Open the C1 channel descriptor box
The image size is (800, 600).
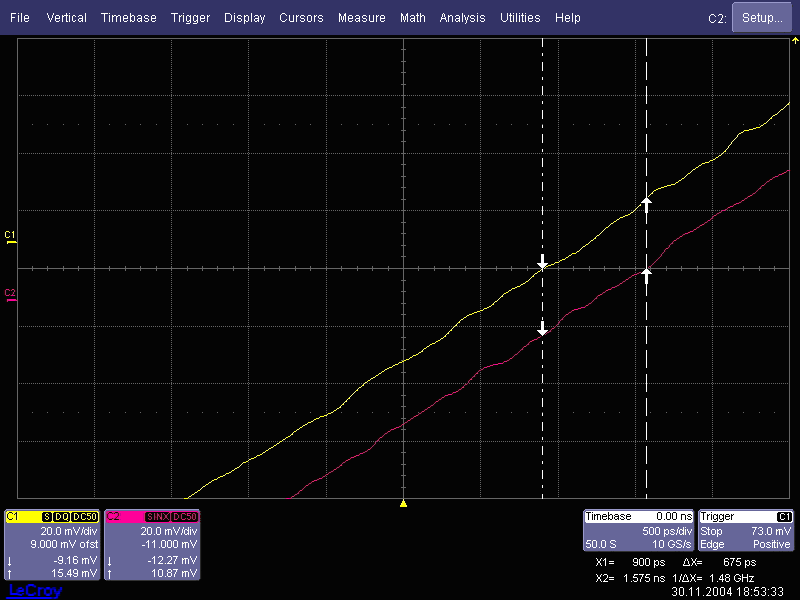pos(52,545)
